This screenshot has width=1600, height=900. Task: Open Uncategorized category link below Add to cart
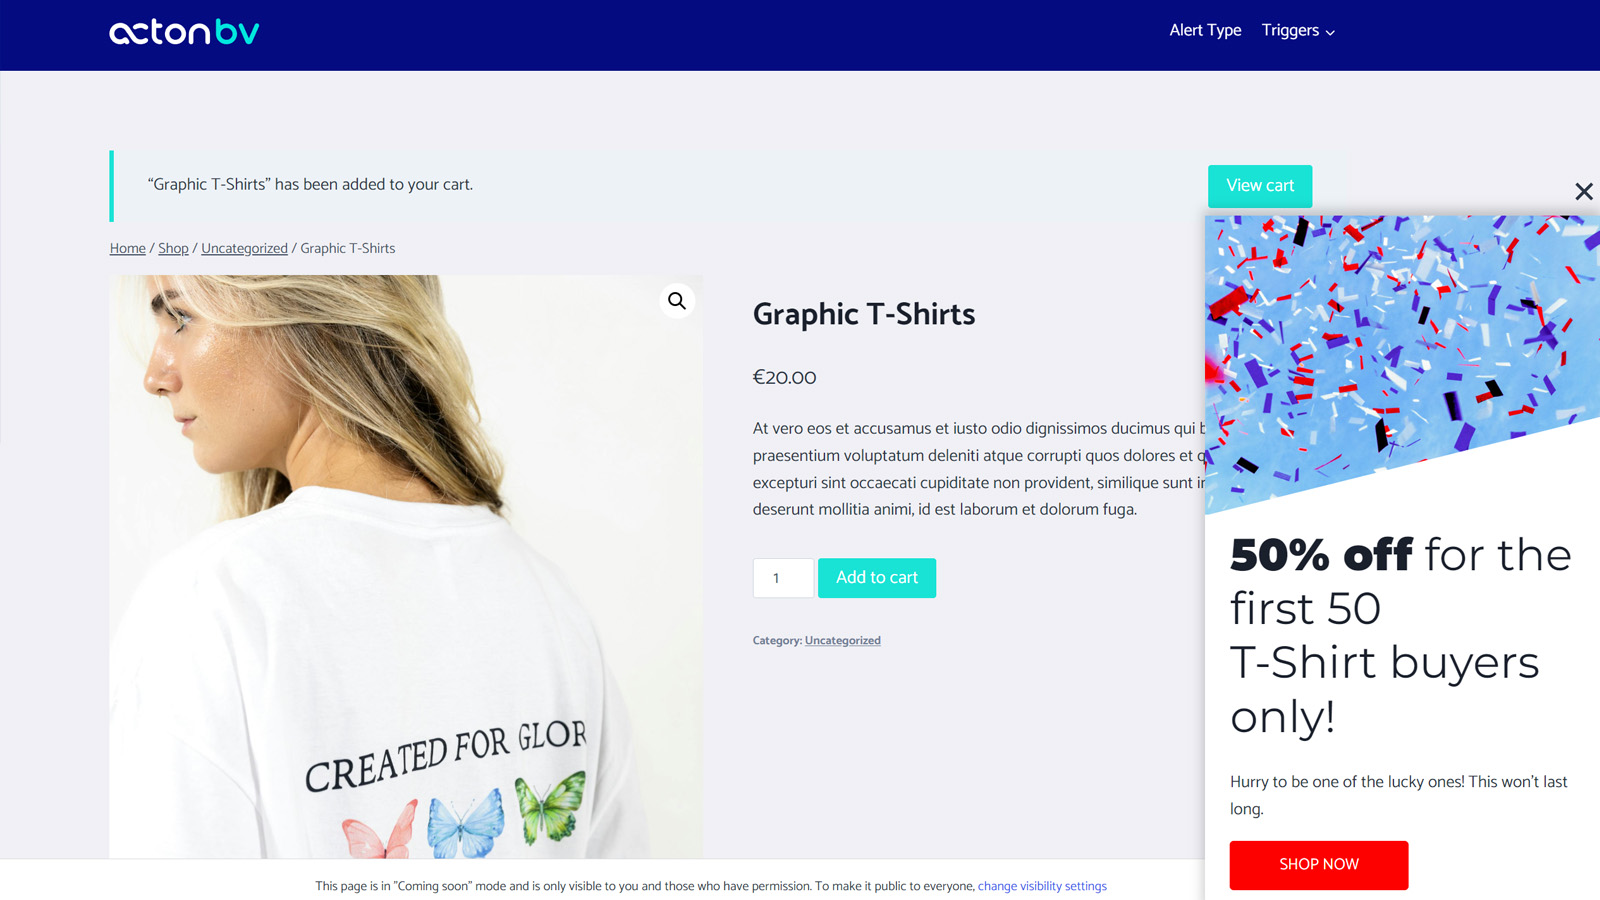point(843,641)
